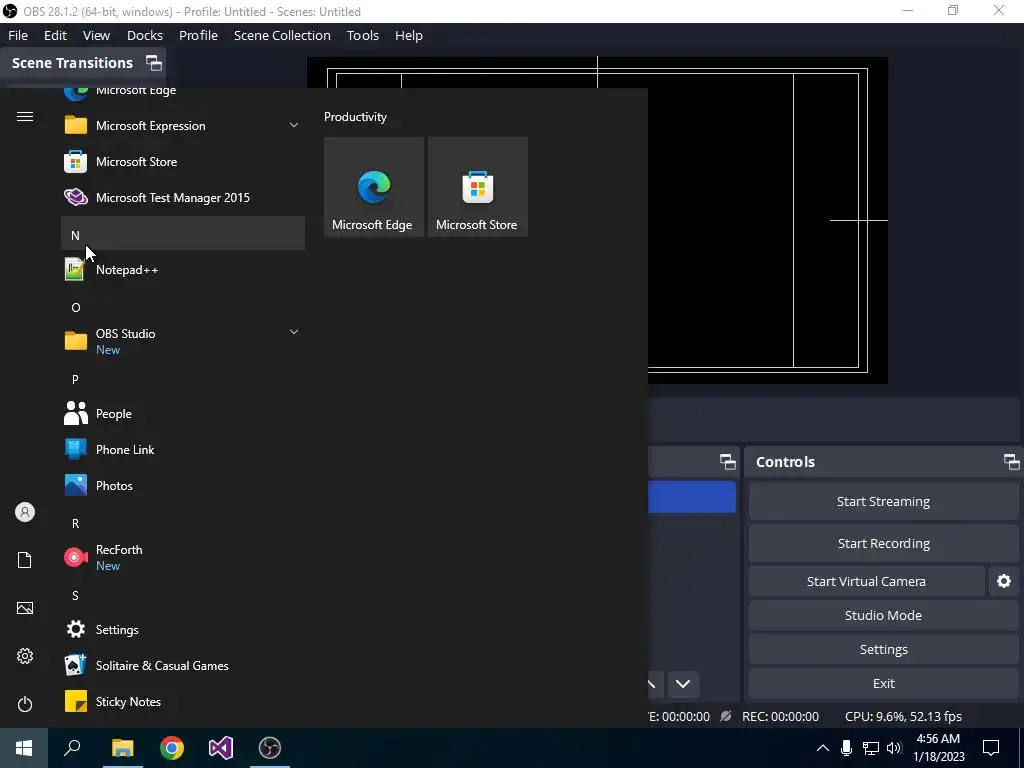Click the CPU usage status text
The image size is (1024, 768).
tap(903, 716)
